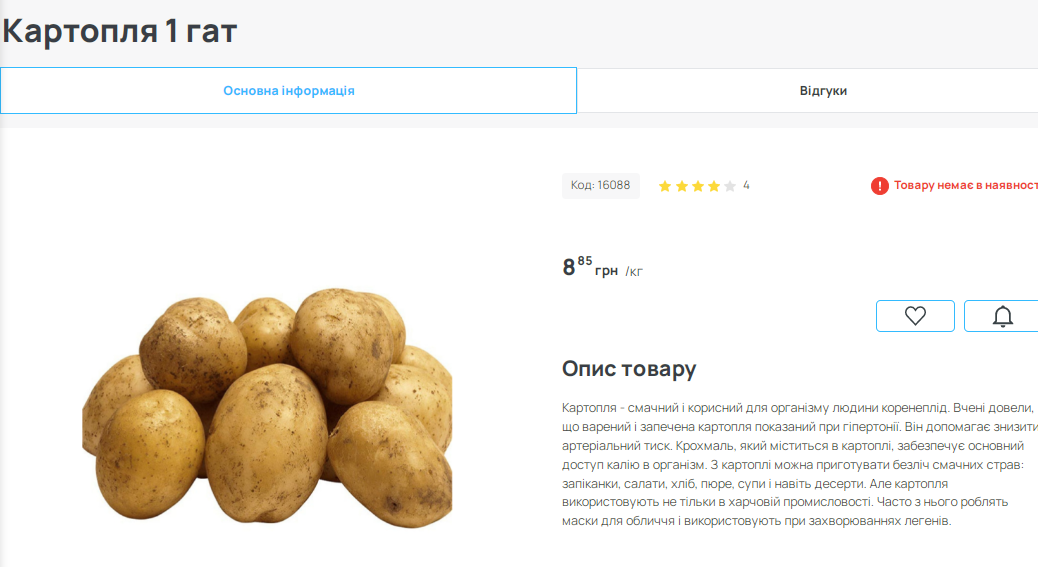Click the product description paragraph text

799,464
